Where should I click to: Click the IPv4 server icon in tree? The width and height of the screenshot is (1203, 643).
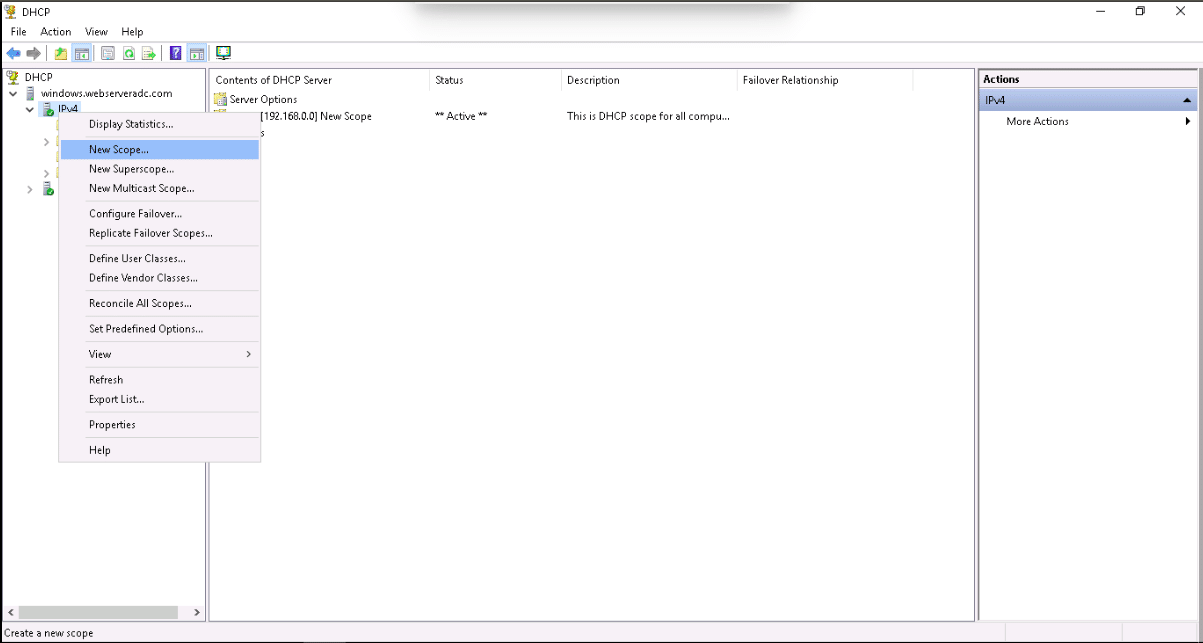tap(48, 109)
